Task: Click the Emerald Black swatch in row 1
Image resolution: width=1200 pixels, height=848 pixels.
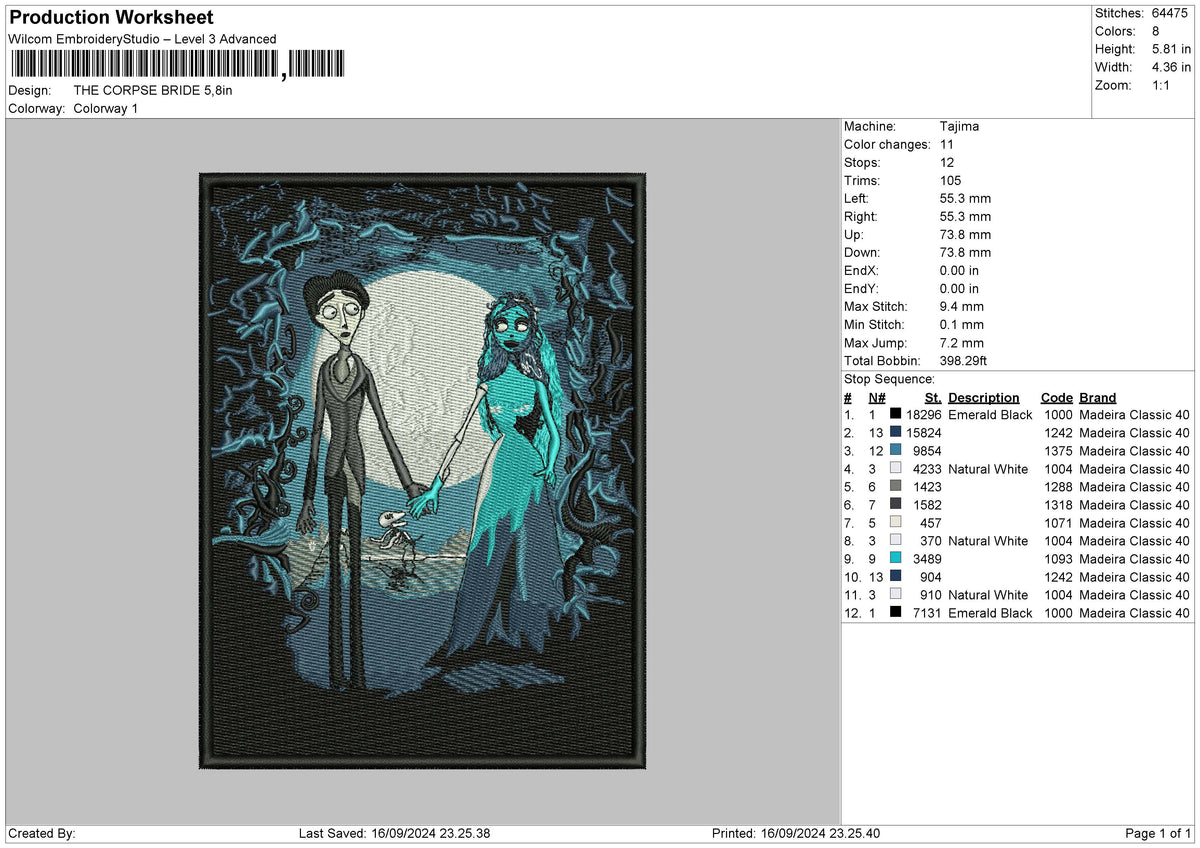Action: (895, 415)
